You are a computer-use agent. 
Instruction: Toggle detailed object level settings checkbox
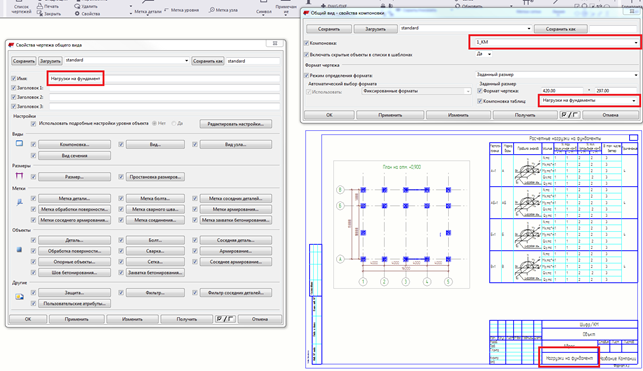coord(34,123)
